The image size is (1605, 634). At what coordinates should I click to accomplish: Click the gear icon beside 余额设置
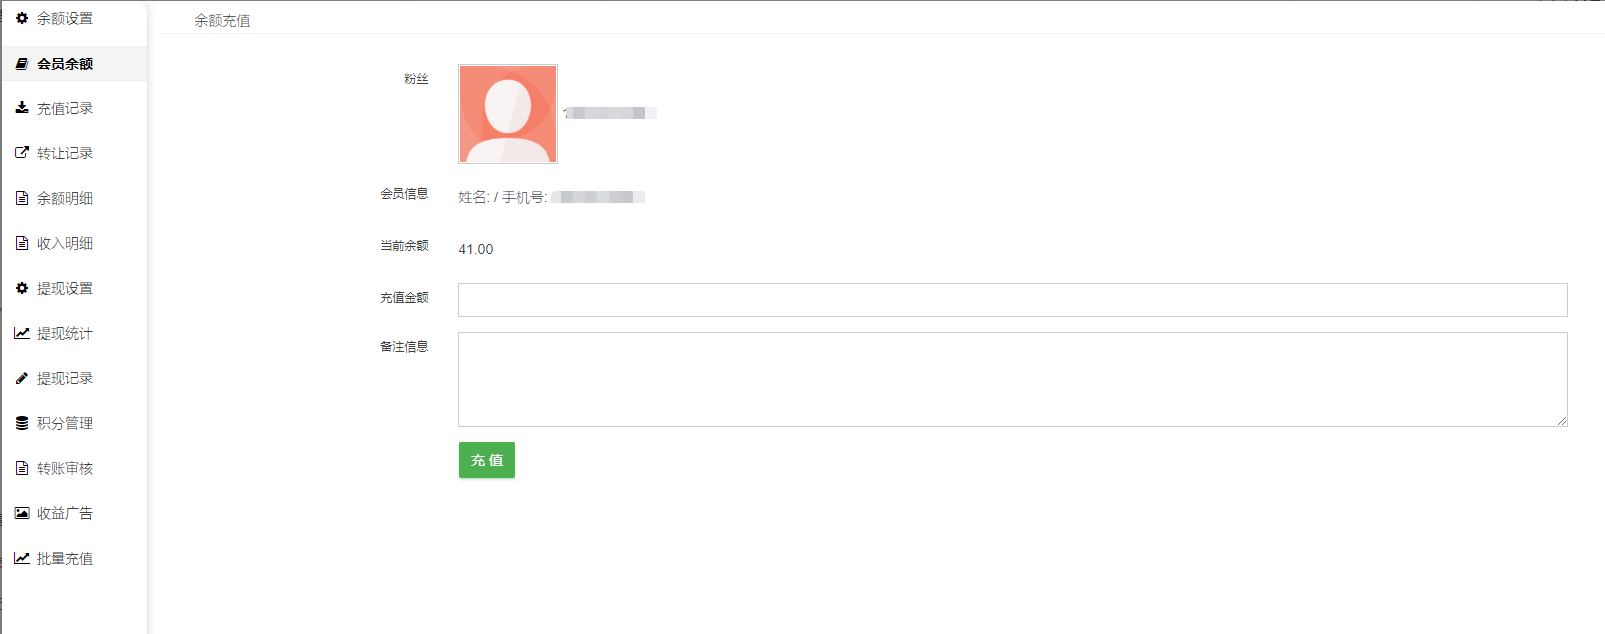pos(22,18)
